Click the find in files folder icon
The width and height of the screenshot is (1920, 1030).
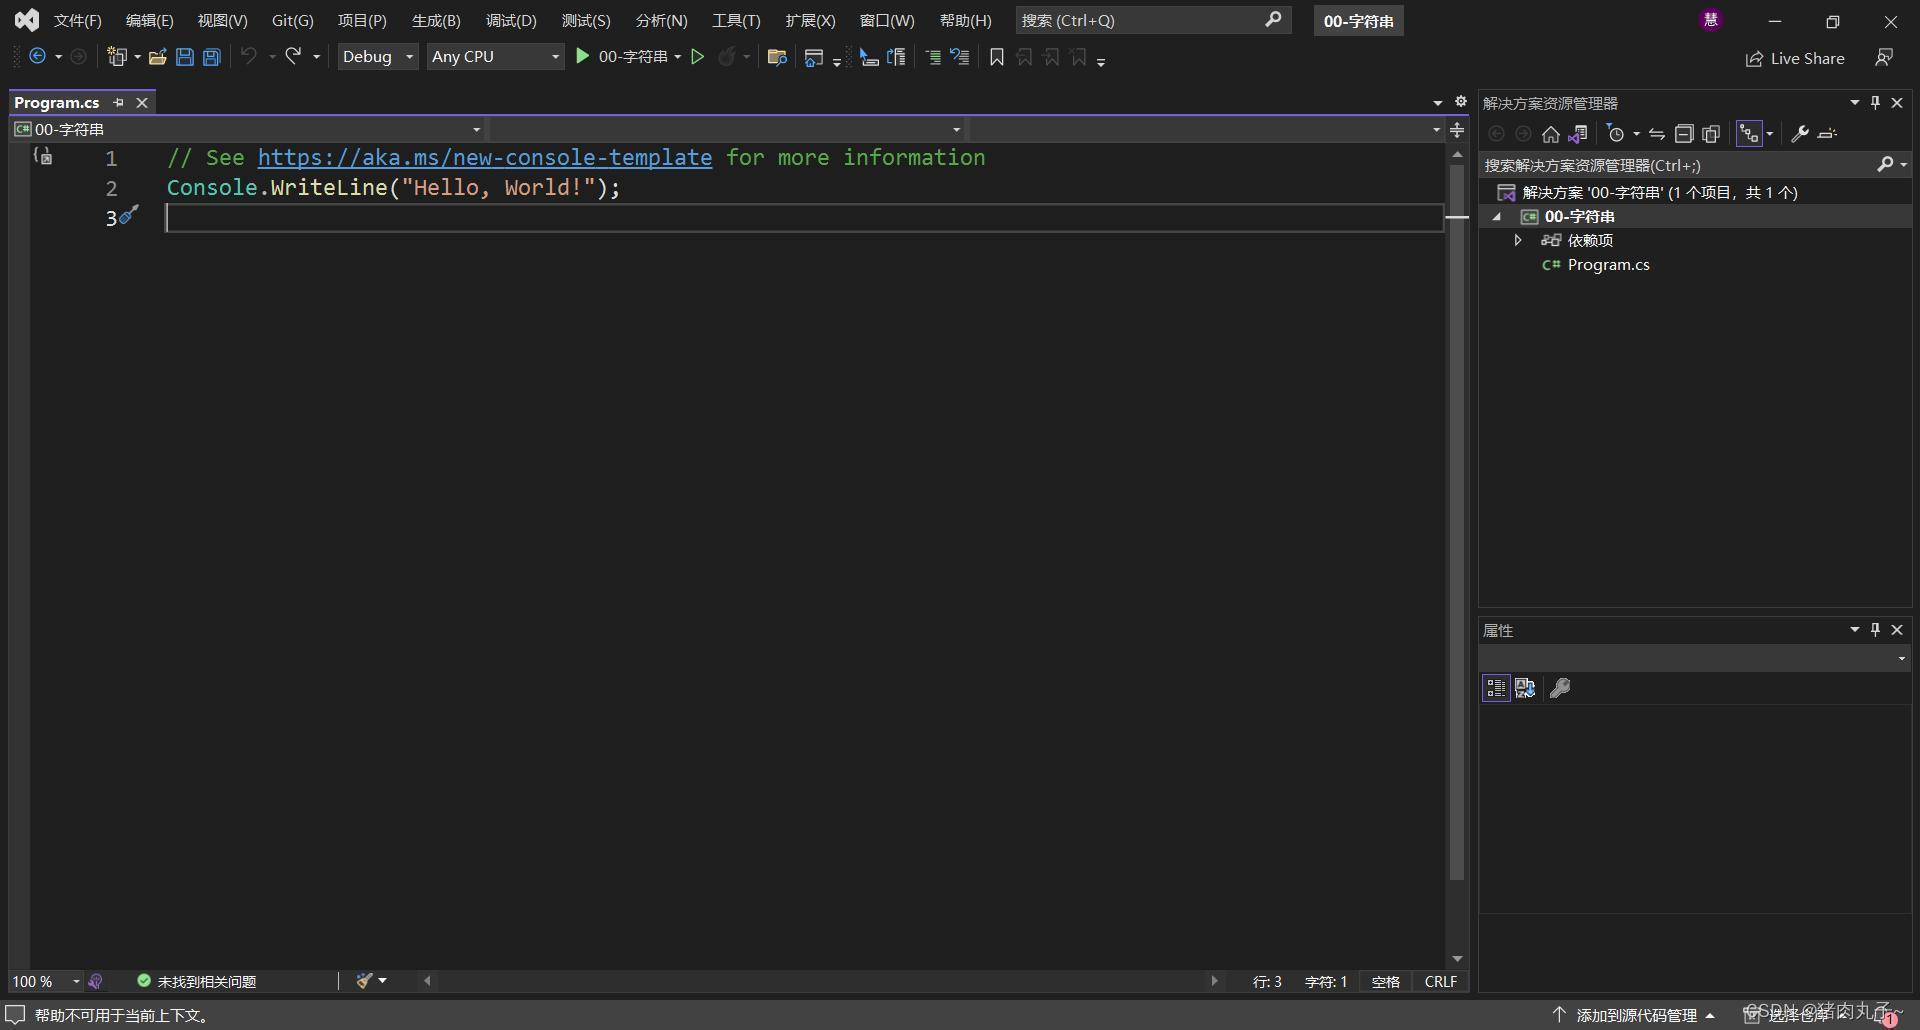(x=777, y=57)
